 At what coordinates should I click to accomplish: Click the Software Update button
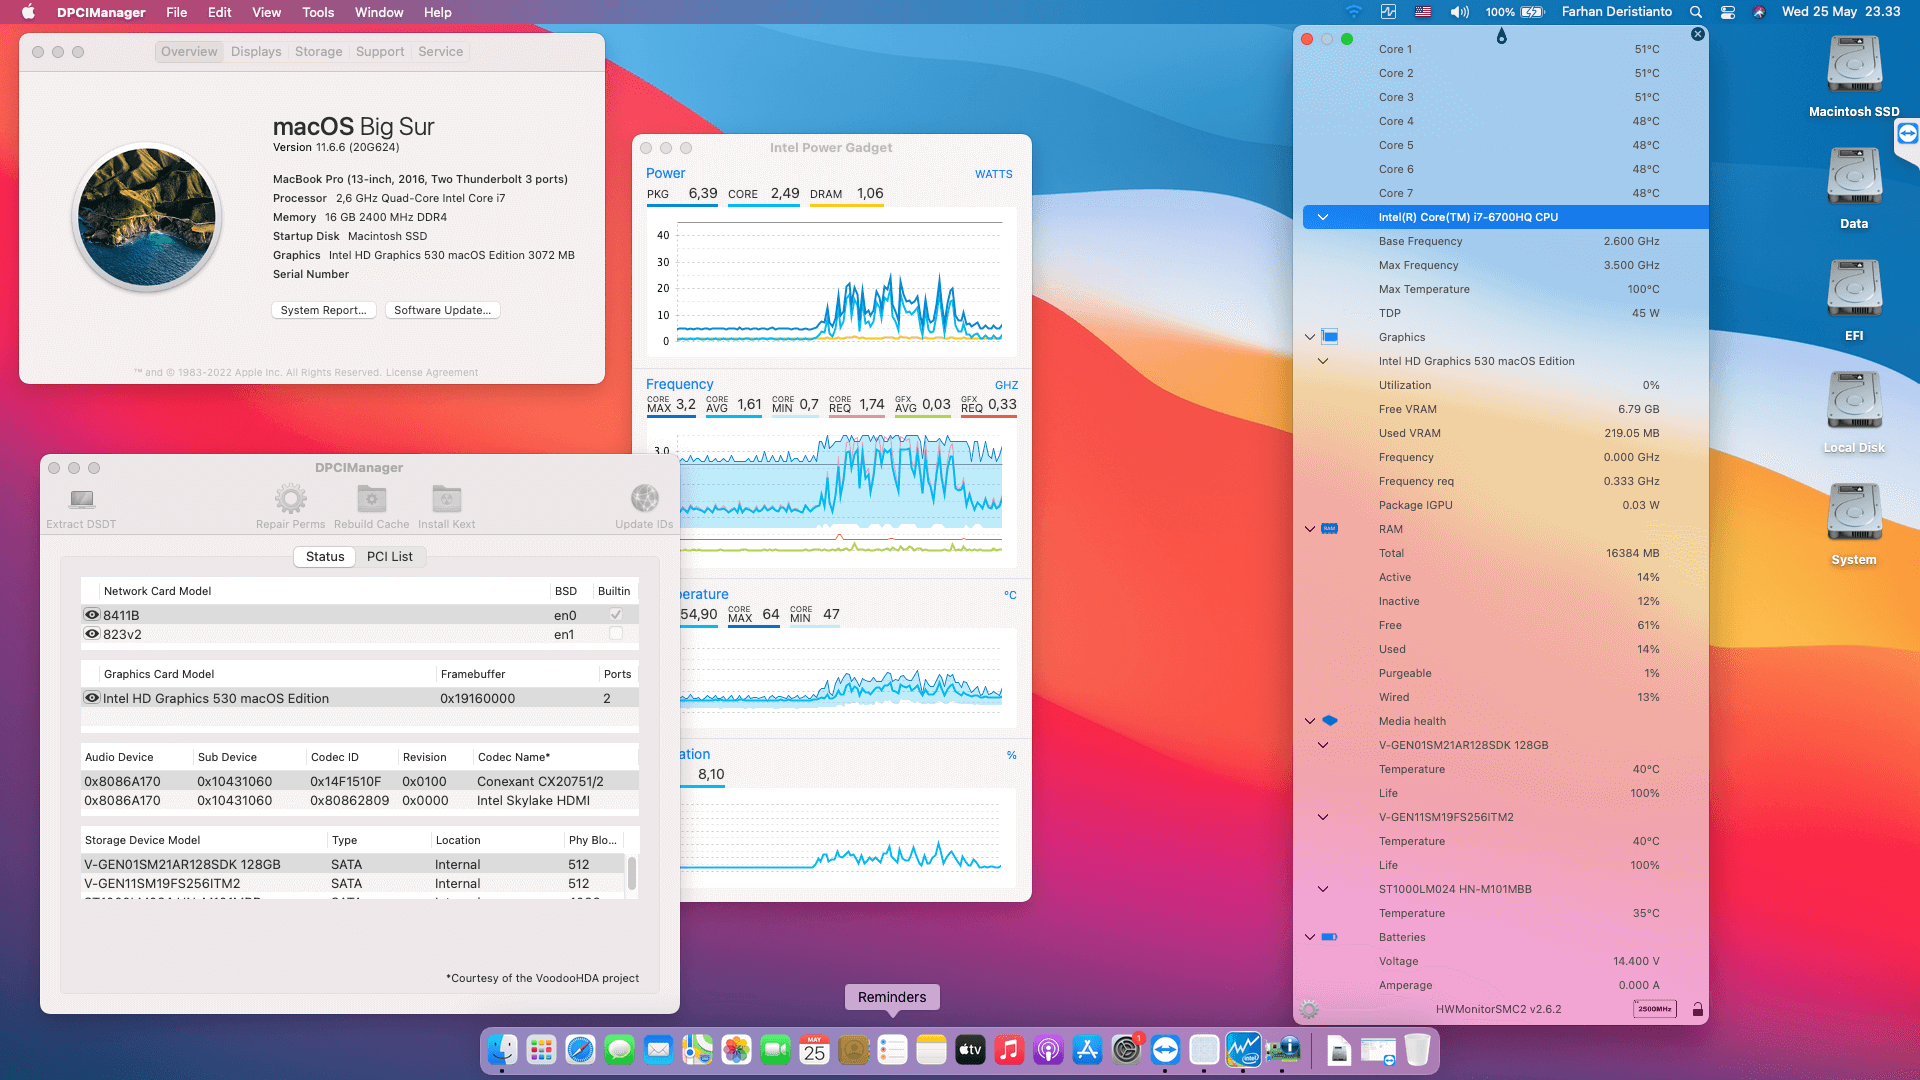pyautogui.click(x=442, y=310)
